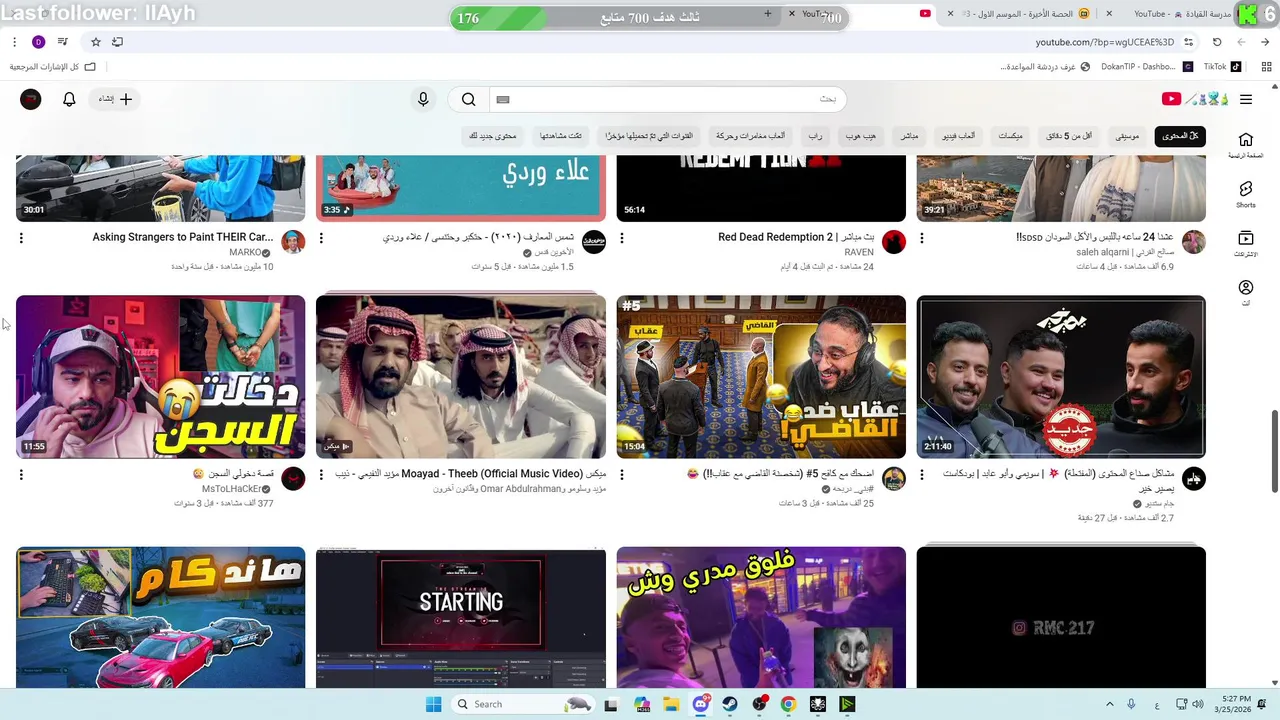The width and height of the screenshot is (1280, 720).
Task: Click the taskbar volume icon
Action: [1198, 704]
